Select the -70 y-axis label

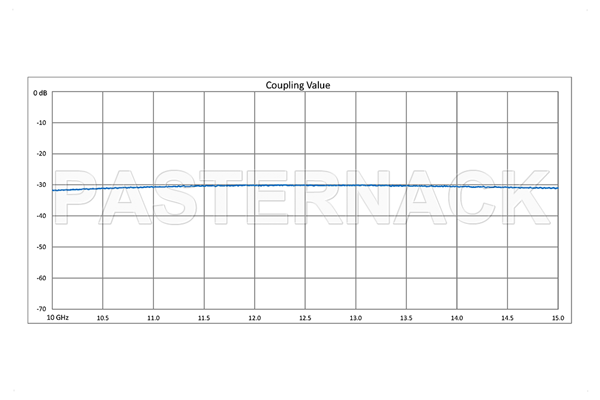pos(41,309)
